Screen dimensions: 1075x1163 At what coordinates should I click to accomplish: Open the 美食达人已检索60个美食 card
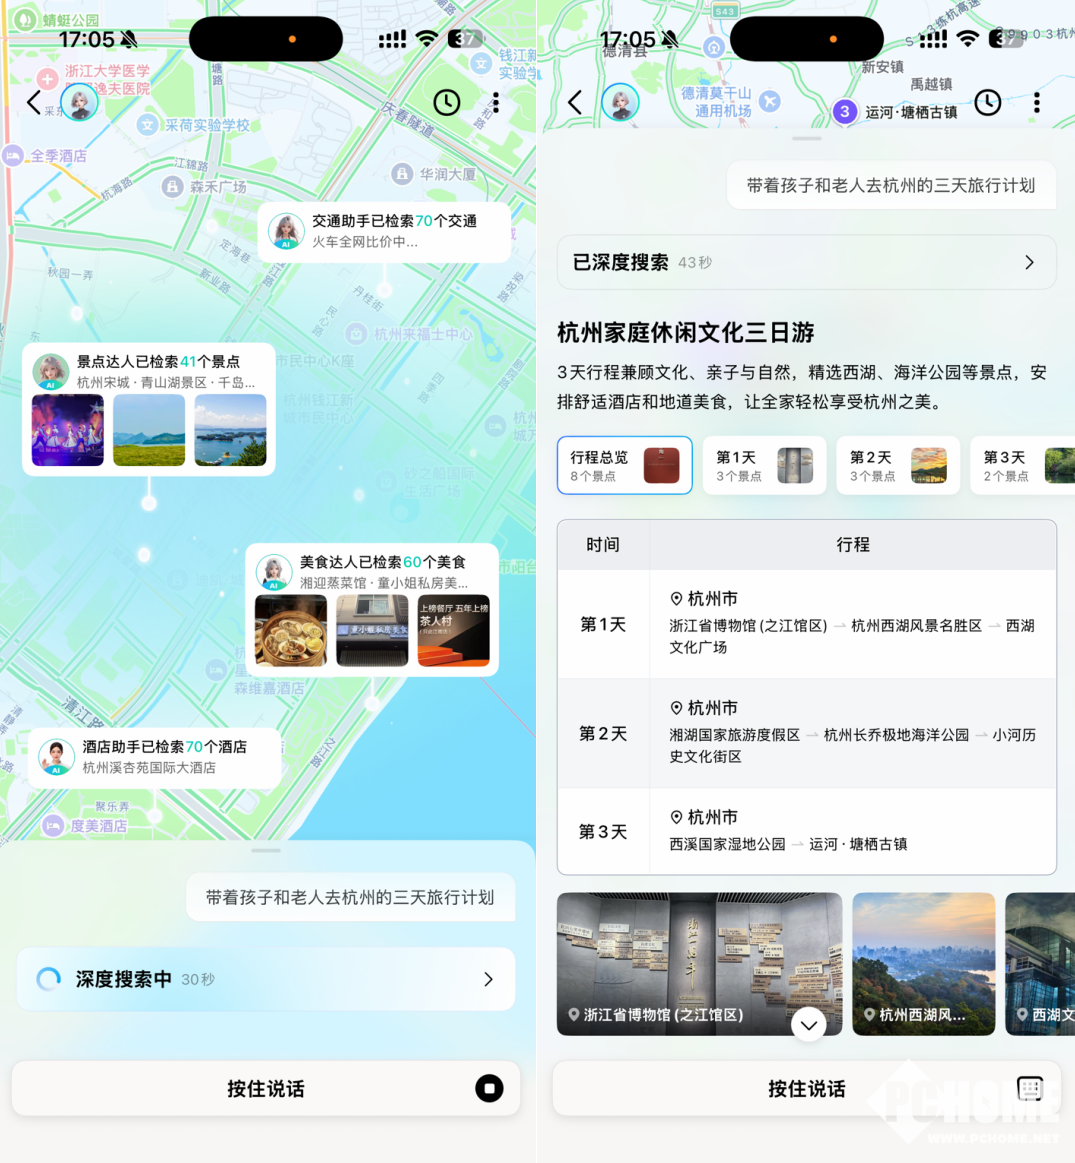372,609
